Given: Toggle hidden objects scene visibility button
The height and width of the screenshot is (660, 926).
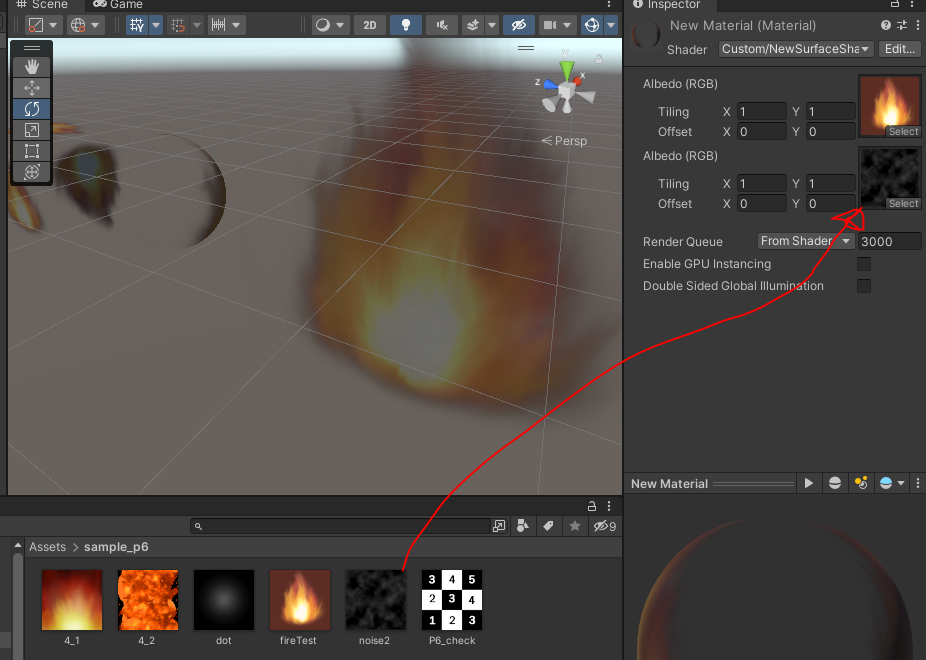Looking at the screenshot, I should 519,25.
